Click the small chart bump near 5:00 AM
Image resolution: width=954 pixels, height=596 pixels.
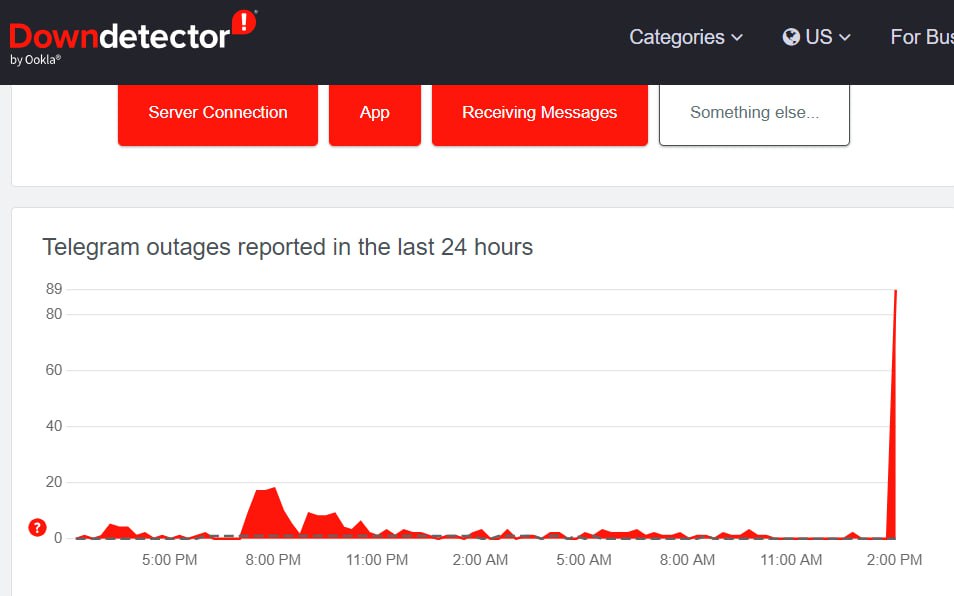pyautogui.click(x=603, y=533)
